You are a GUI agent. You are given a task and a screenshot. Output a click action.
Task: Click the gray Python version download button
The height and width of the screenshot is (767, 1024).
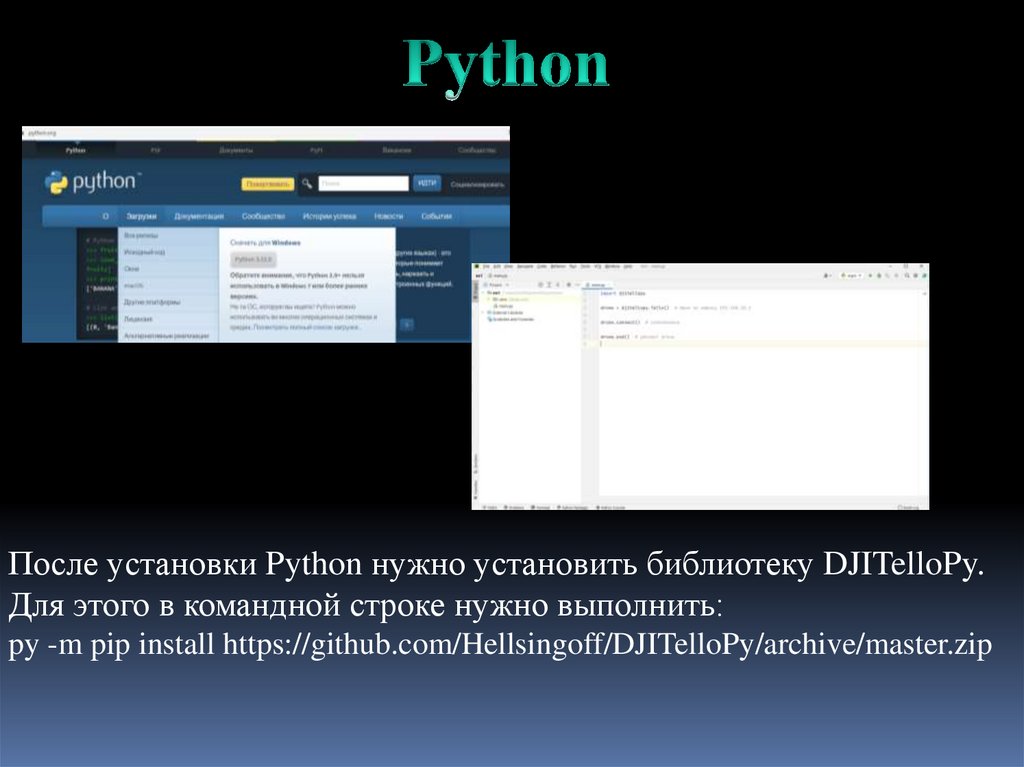coord(253,260)
